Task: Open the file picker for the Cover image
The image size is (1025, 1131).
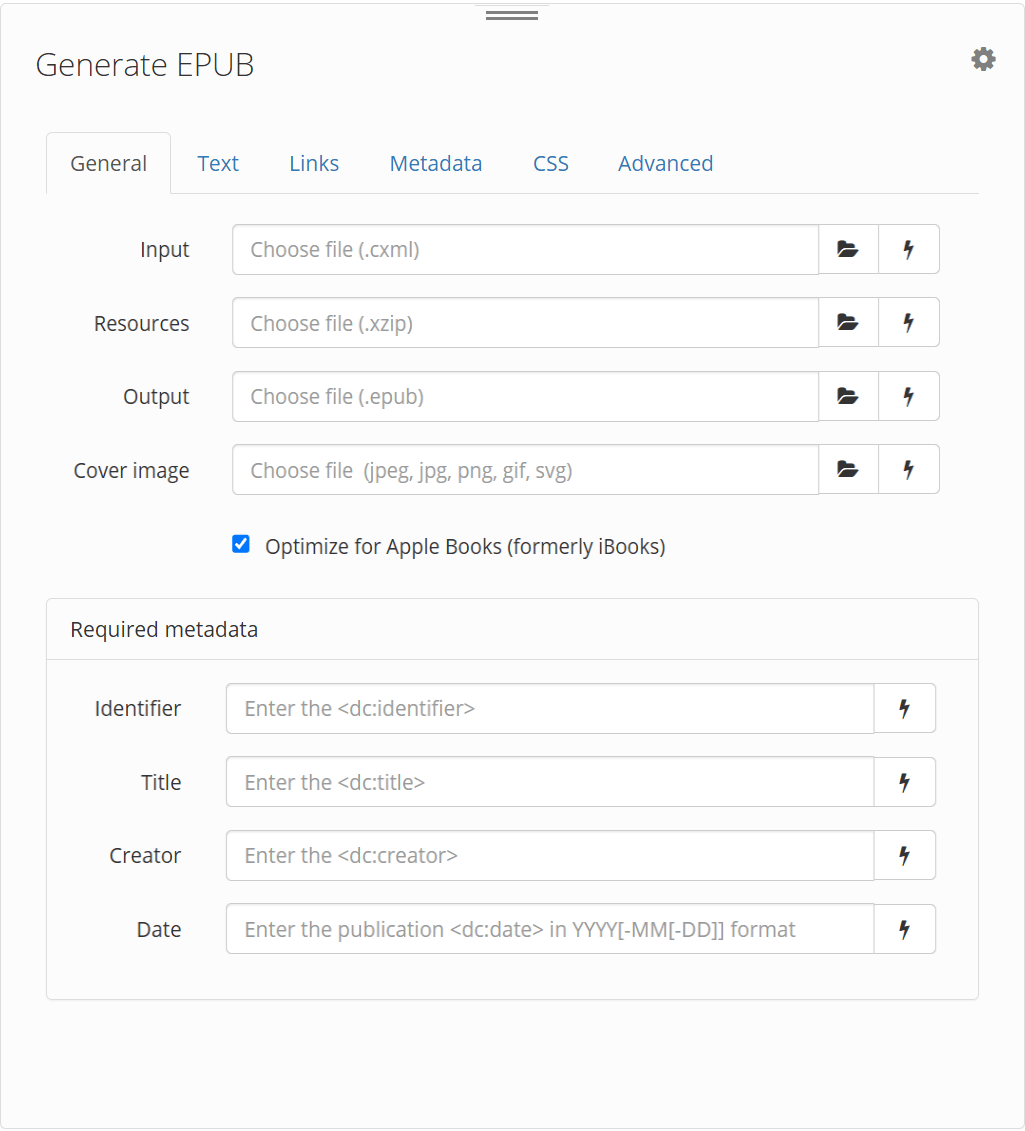Action: point(848,469)
